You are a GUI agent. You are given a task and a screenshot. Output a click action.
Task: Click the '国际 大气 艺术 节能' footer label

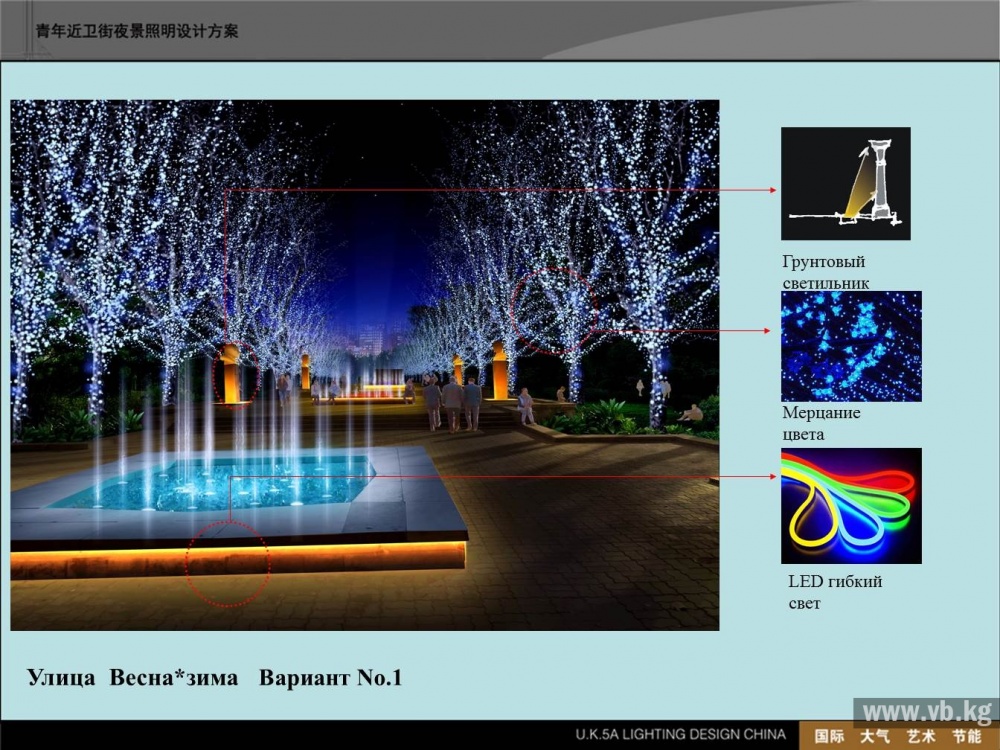898,736
